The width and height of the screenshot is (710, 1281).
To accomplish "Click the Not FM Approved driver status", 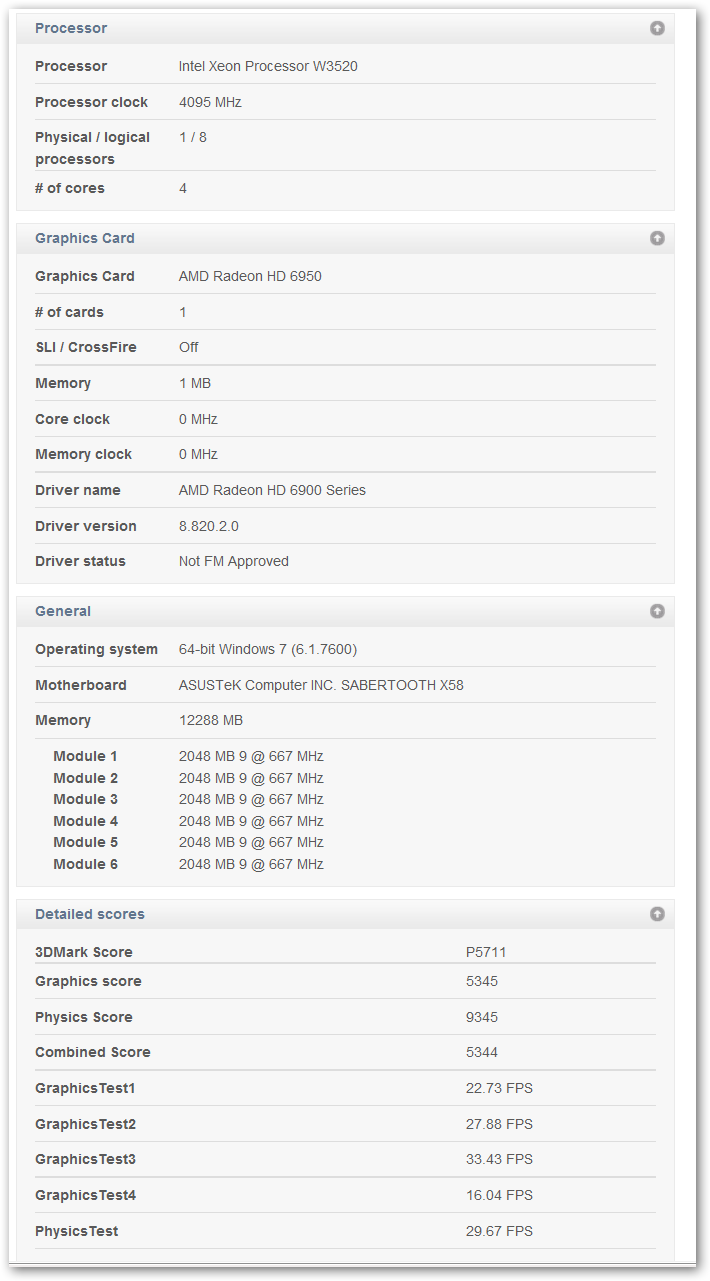I will tap(234, 561).
